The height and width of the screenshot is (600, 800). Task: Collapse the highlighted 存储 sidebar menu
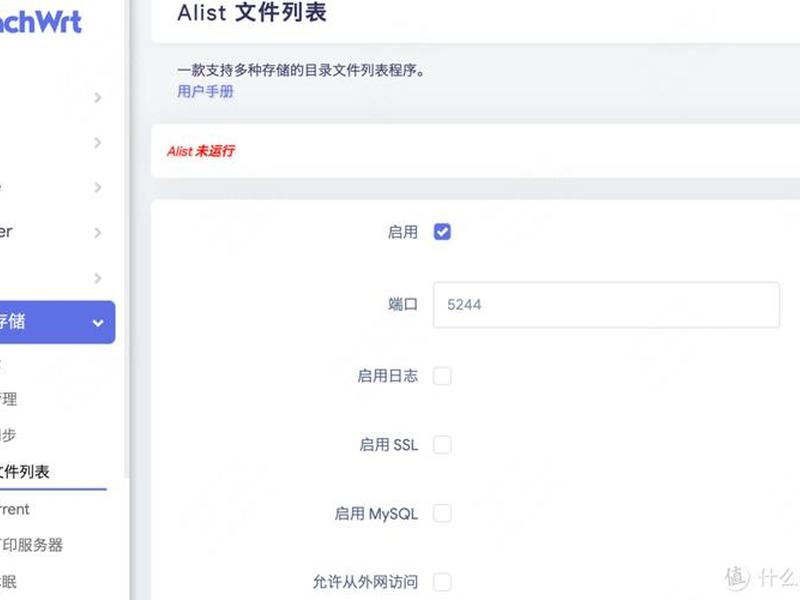(x=56, y=322)
